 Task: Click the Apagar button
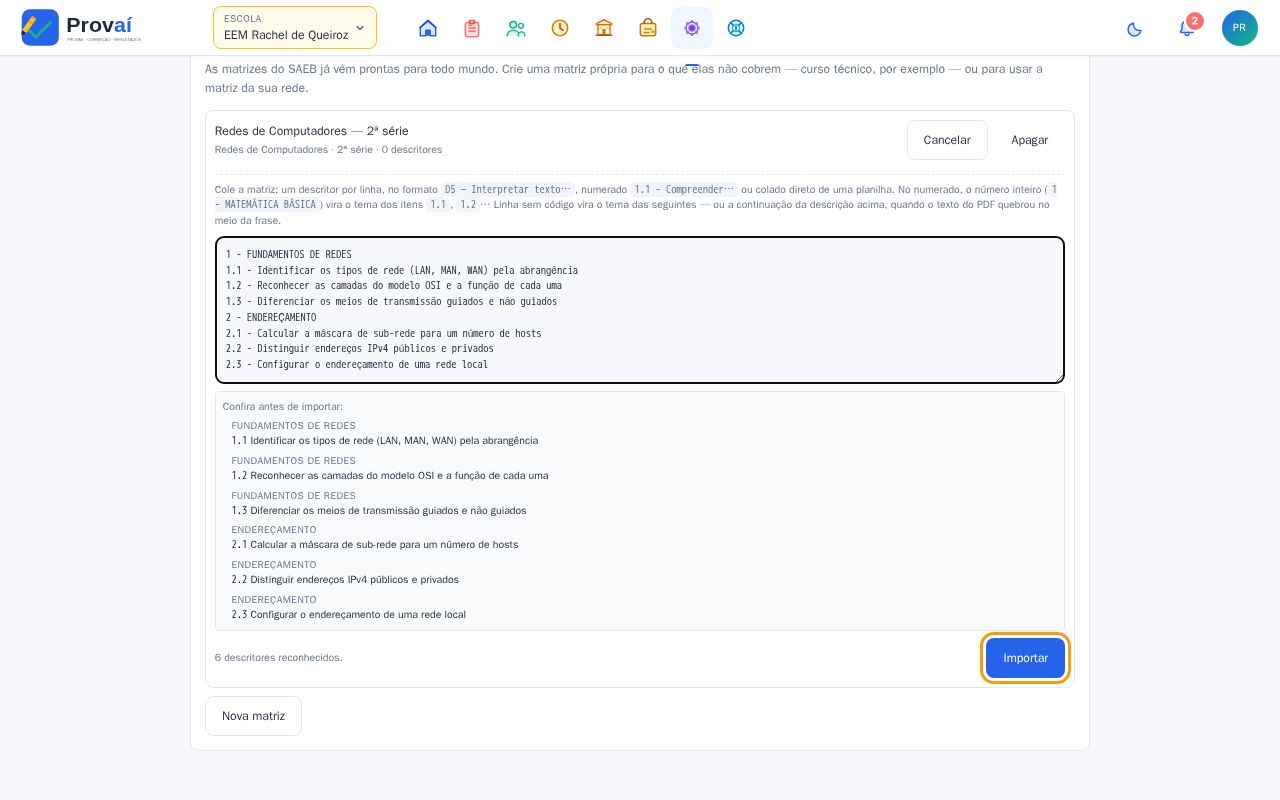tap(1029, 140)
